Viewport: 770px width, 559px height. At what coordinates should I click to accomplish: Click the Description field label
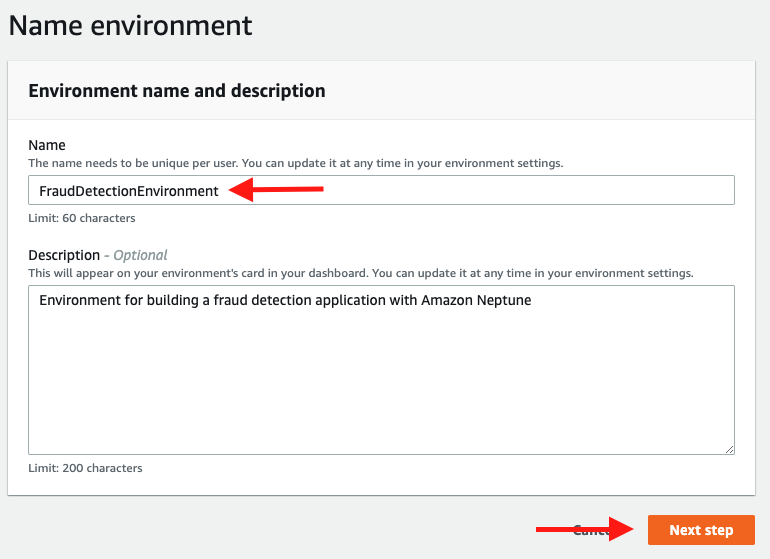[64, 255]
